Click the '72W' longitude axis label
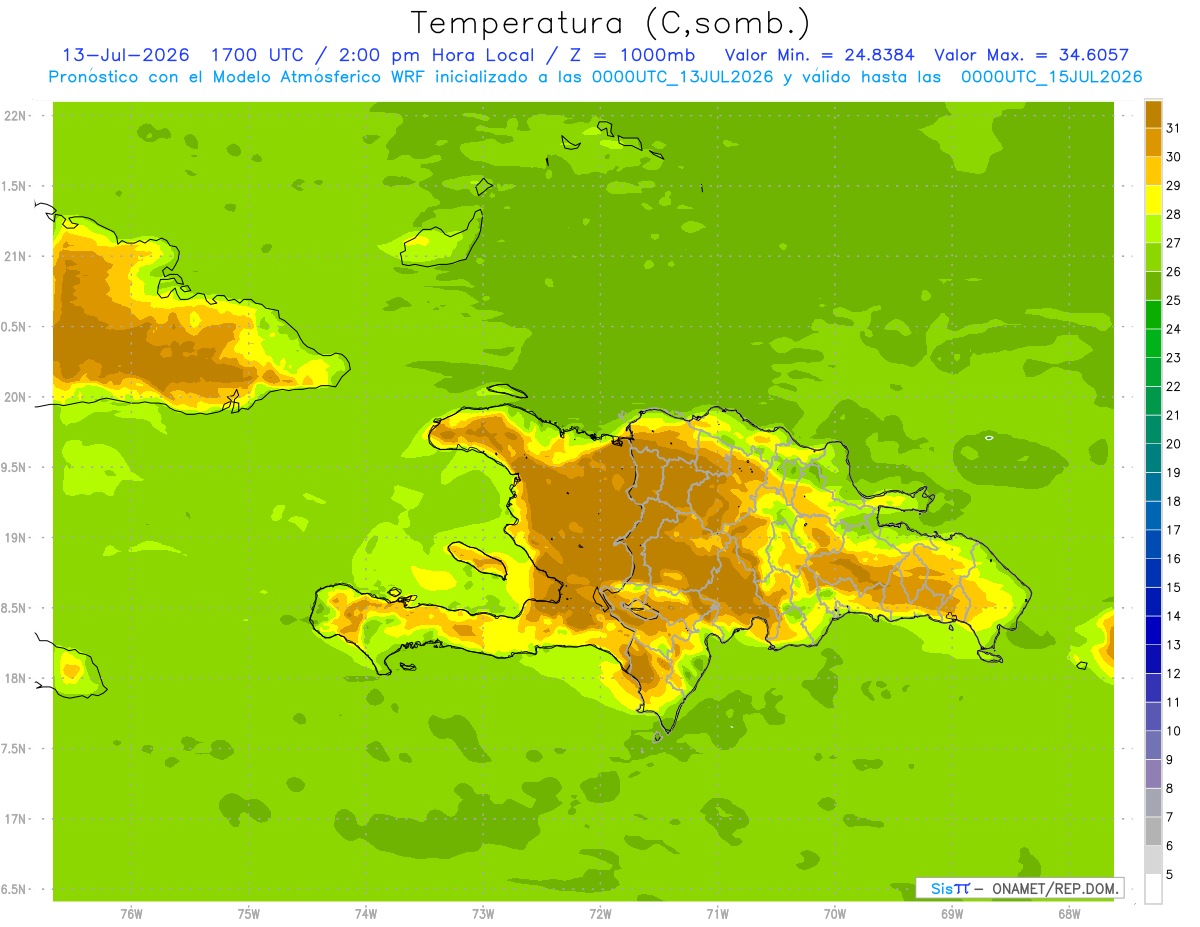 pyautogui.click(x=600, y=913)
